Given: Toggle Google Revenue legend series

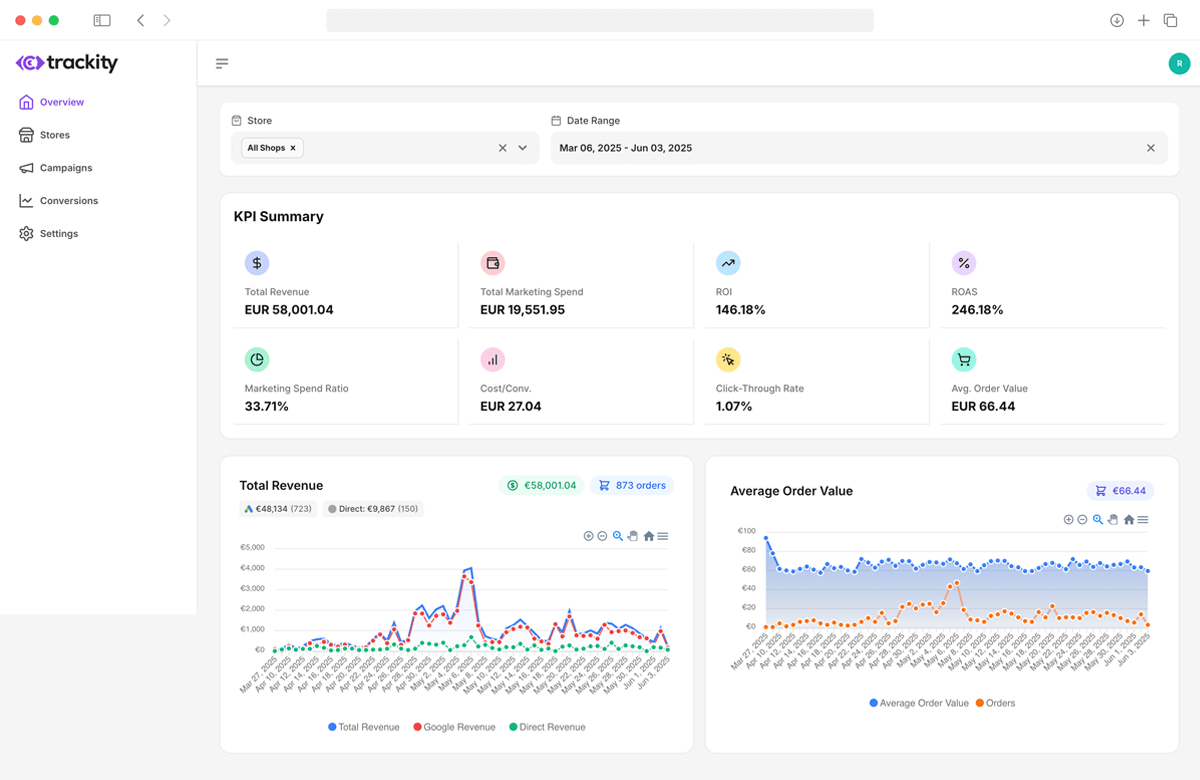Looking at the screenshot, I should click(454, 727).
